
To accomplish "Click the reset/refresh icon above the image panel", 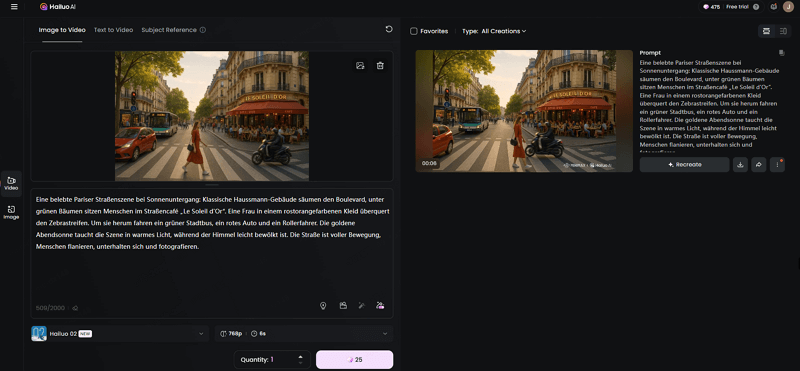I will (x=389, y=29).
